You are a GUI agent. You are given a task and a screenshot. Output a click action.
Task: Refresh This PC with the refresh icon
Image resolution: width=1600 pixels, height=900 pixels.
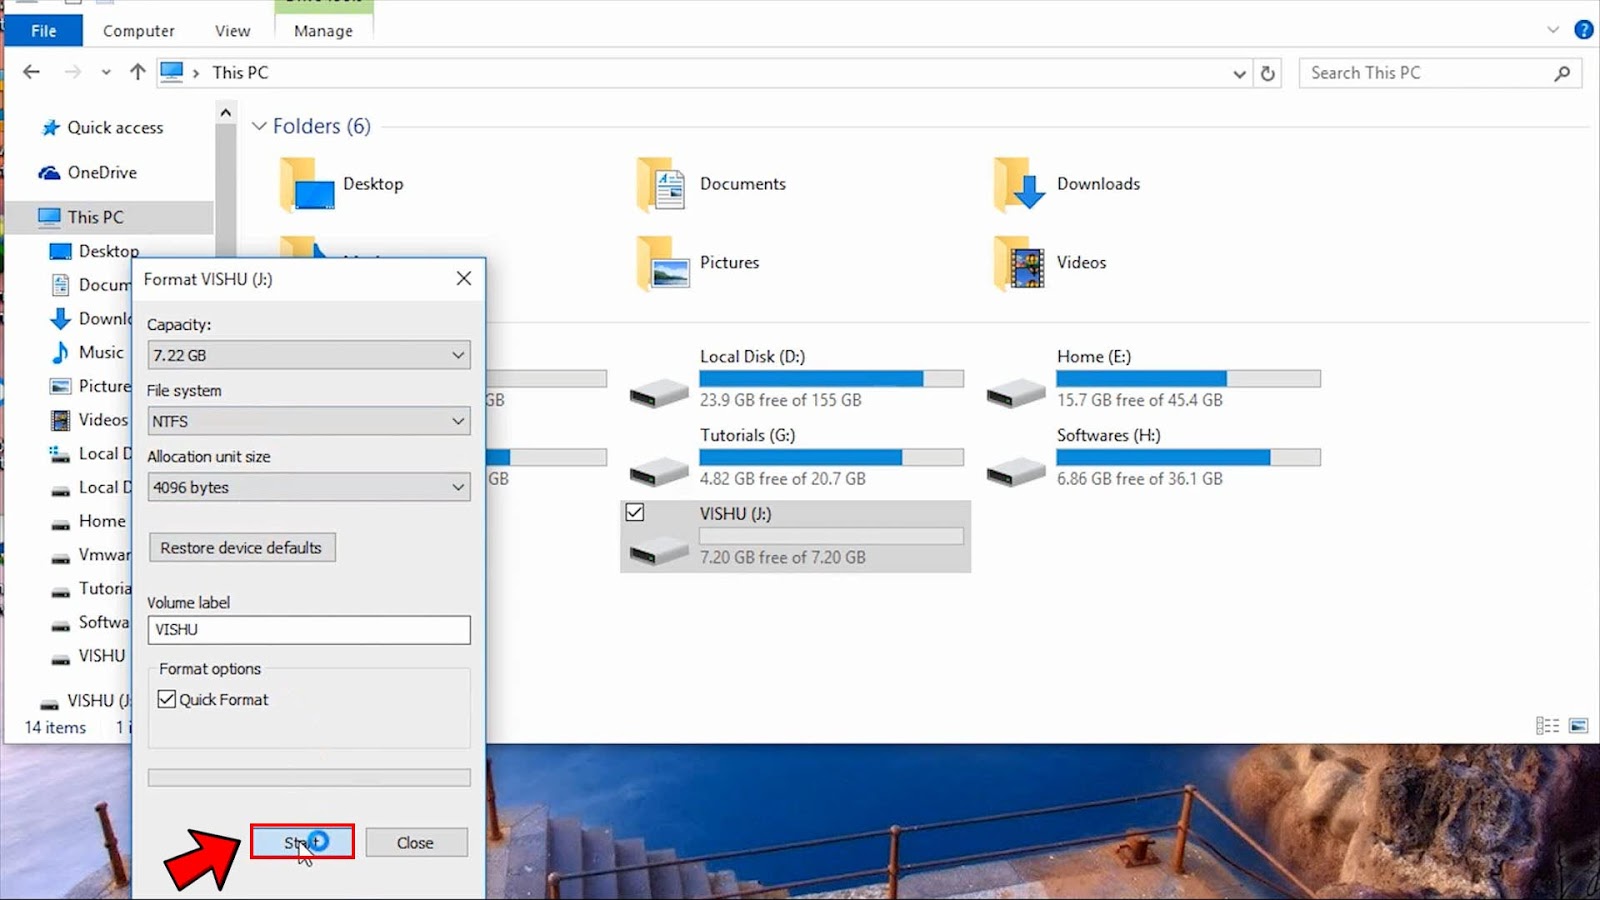[x=1266, y=72]
